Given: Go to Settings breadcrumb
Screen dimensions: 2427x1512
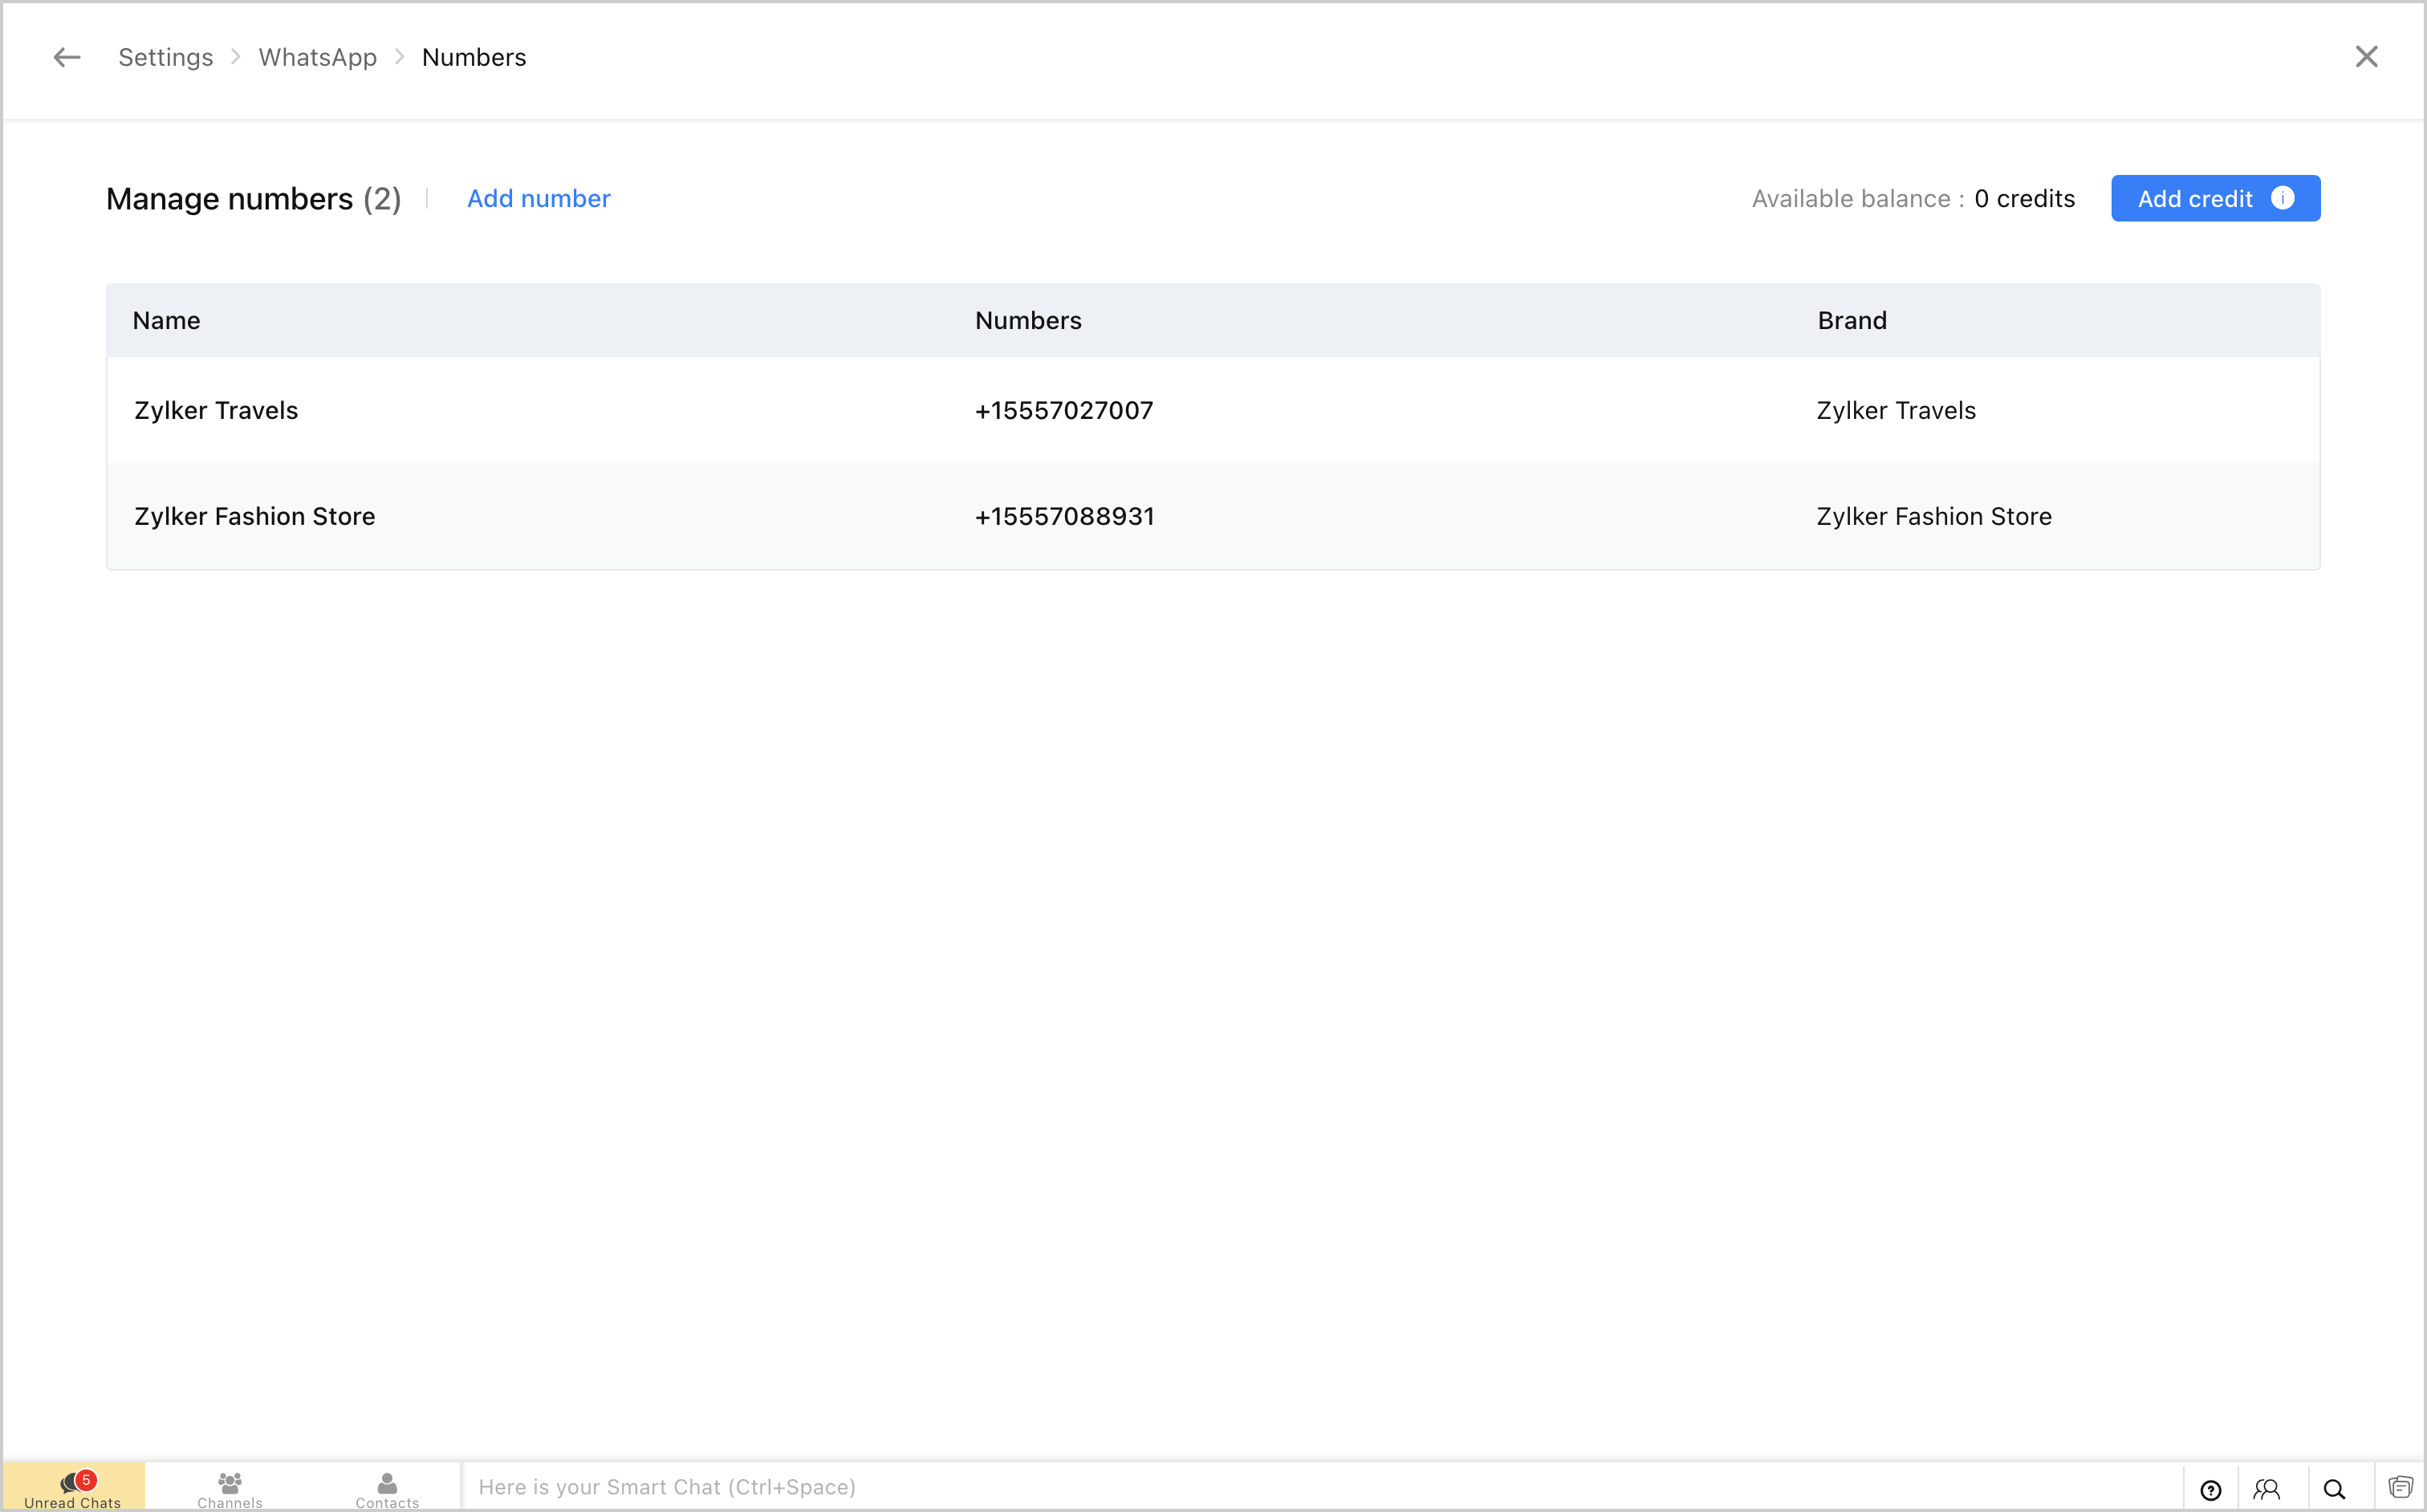Looking at the screenshot, I should (166, 58).
